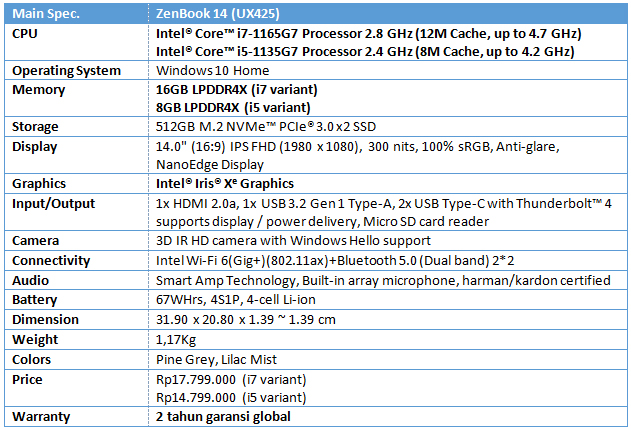Click the '1,17Kg' weight value
The width and height of the screenshot is (631, 429).
click(x=176, y=340)
